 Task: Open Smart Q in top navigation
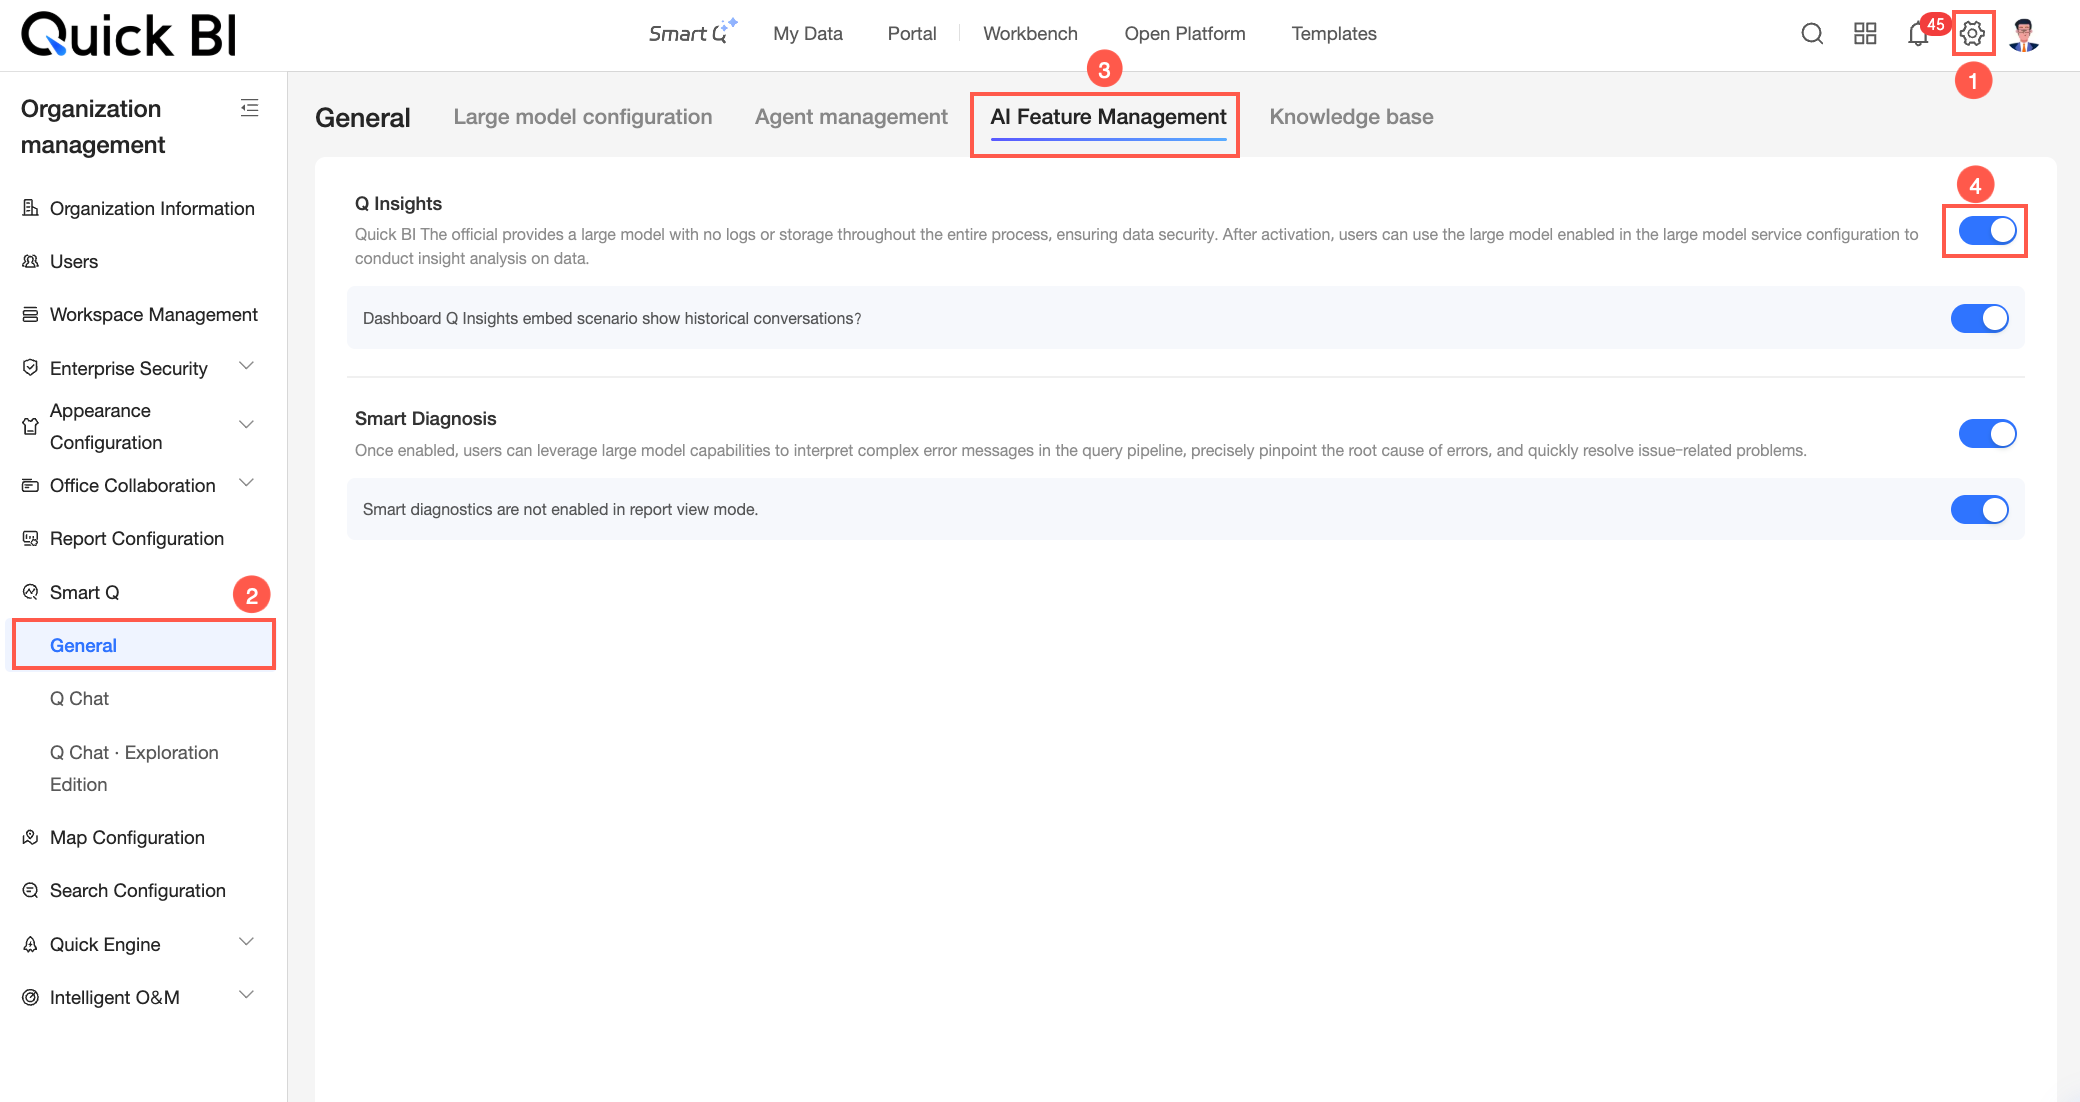pyautogui.click(x=693, y=33)
